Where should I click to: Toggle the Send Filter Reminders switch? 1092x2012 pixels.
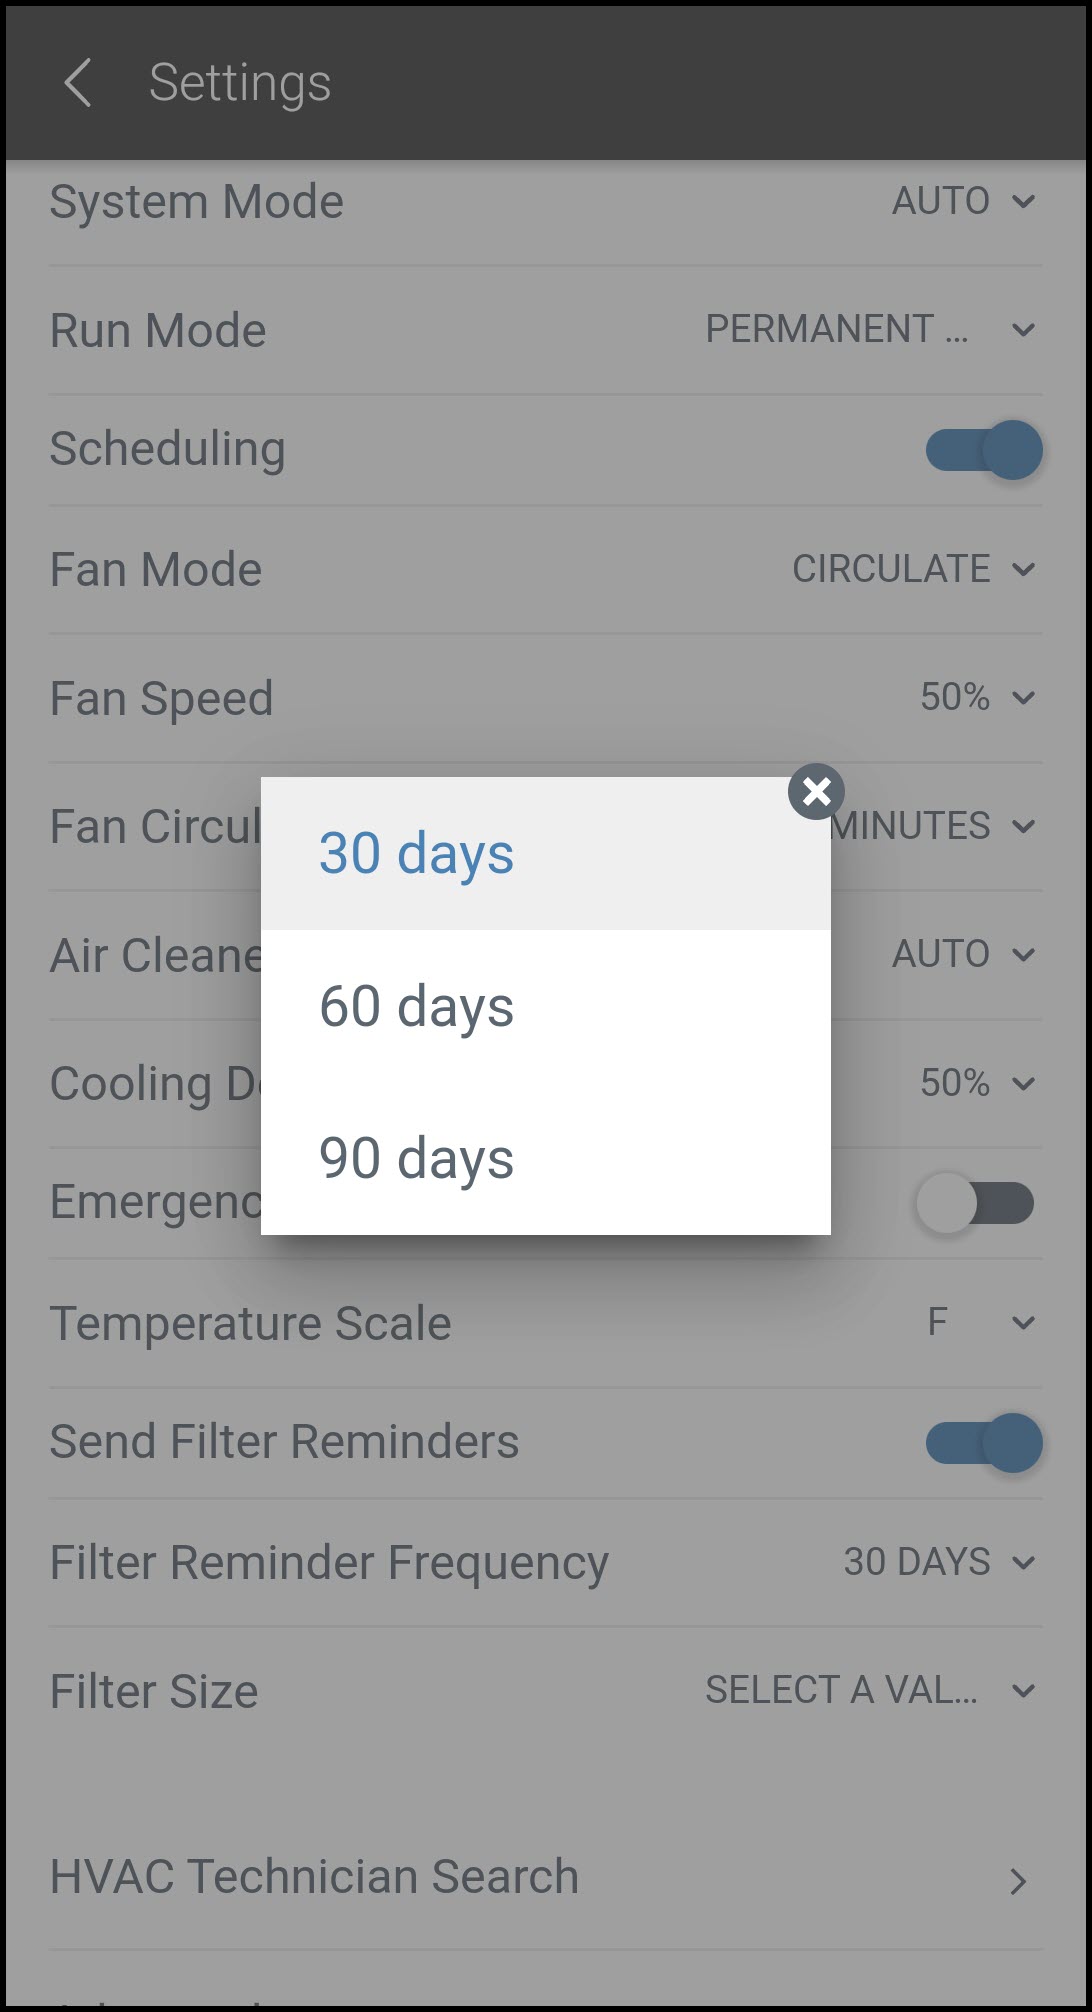pos(983,1442)
